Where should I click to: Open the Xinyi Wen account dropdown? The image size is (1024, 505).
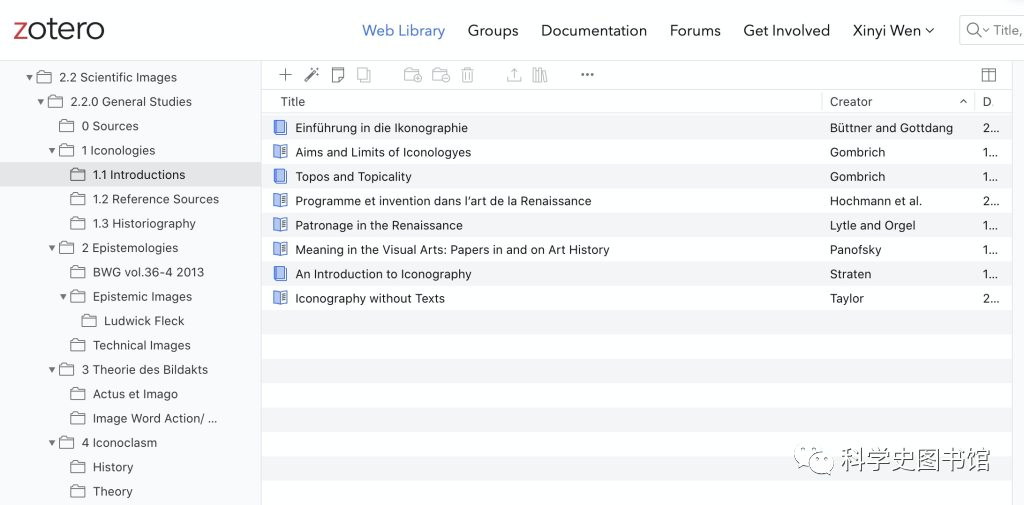pos(892,31)
